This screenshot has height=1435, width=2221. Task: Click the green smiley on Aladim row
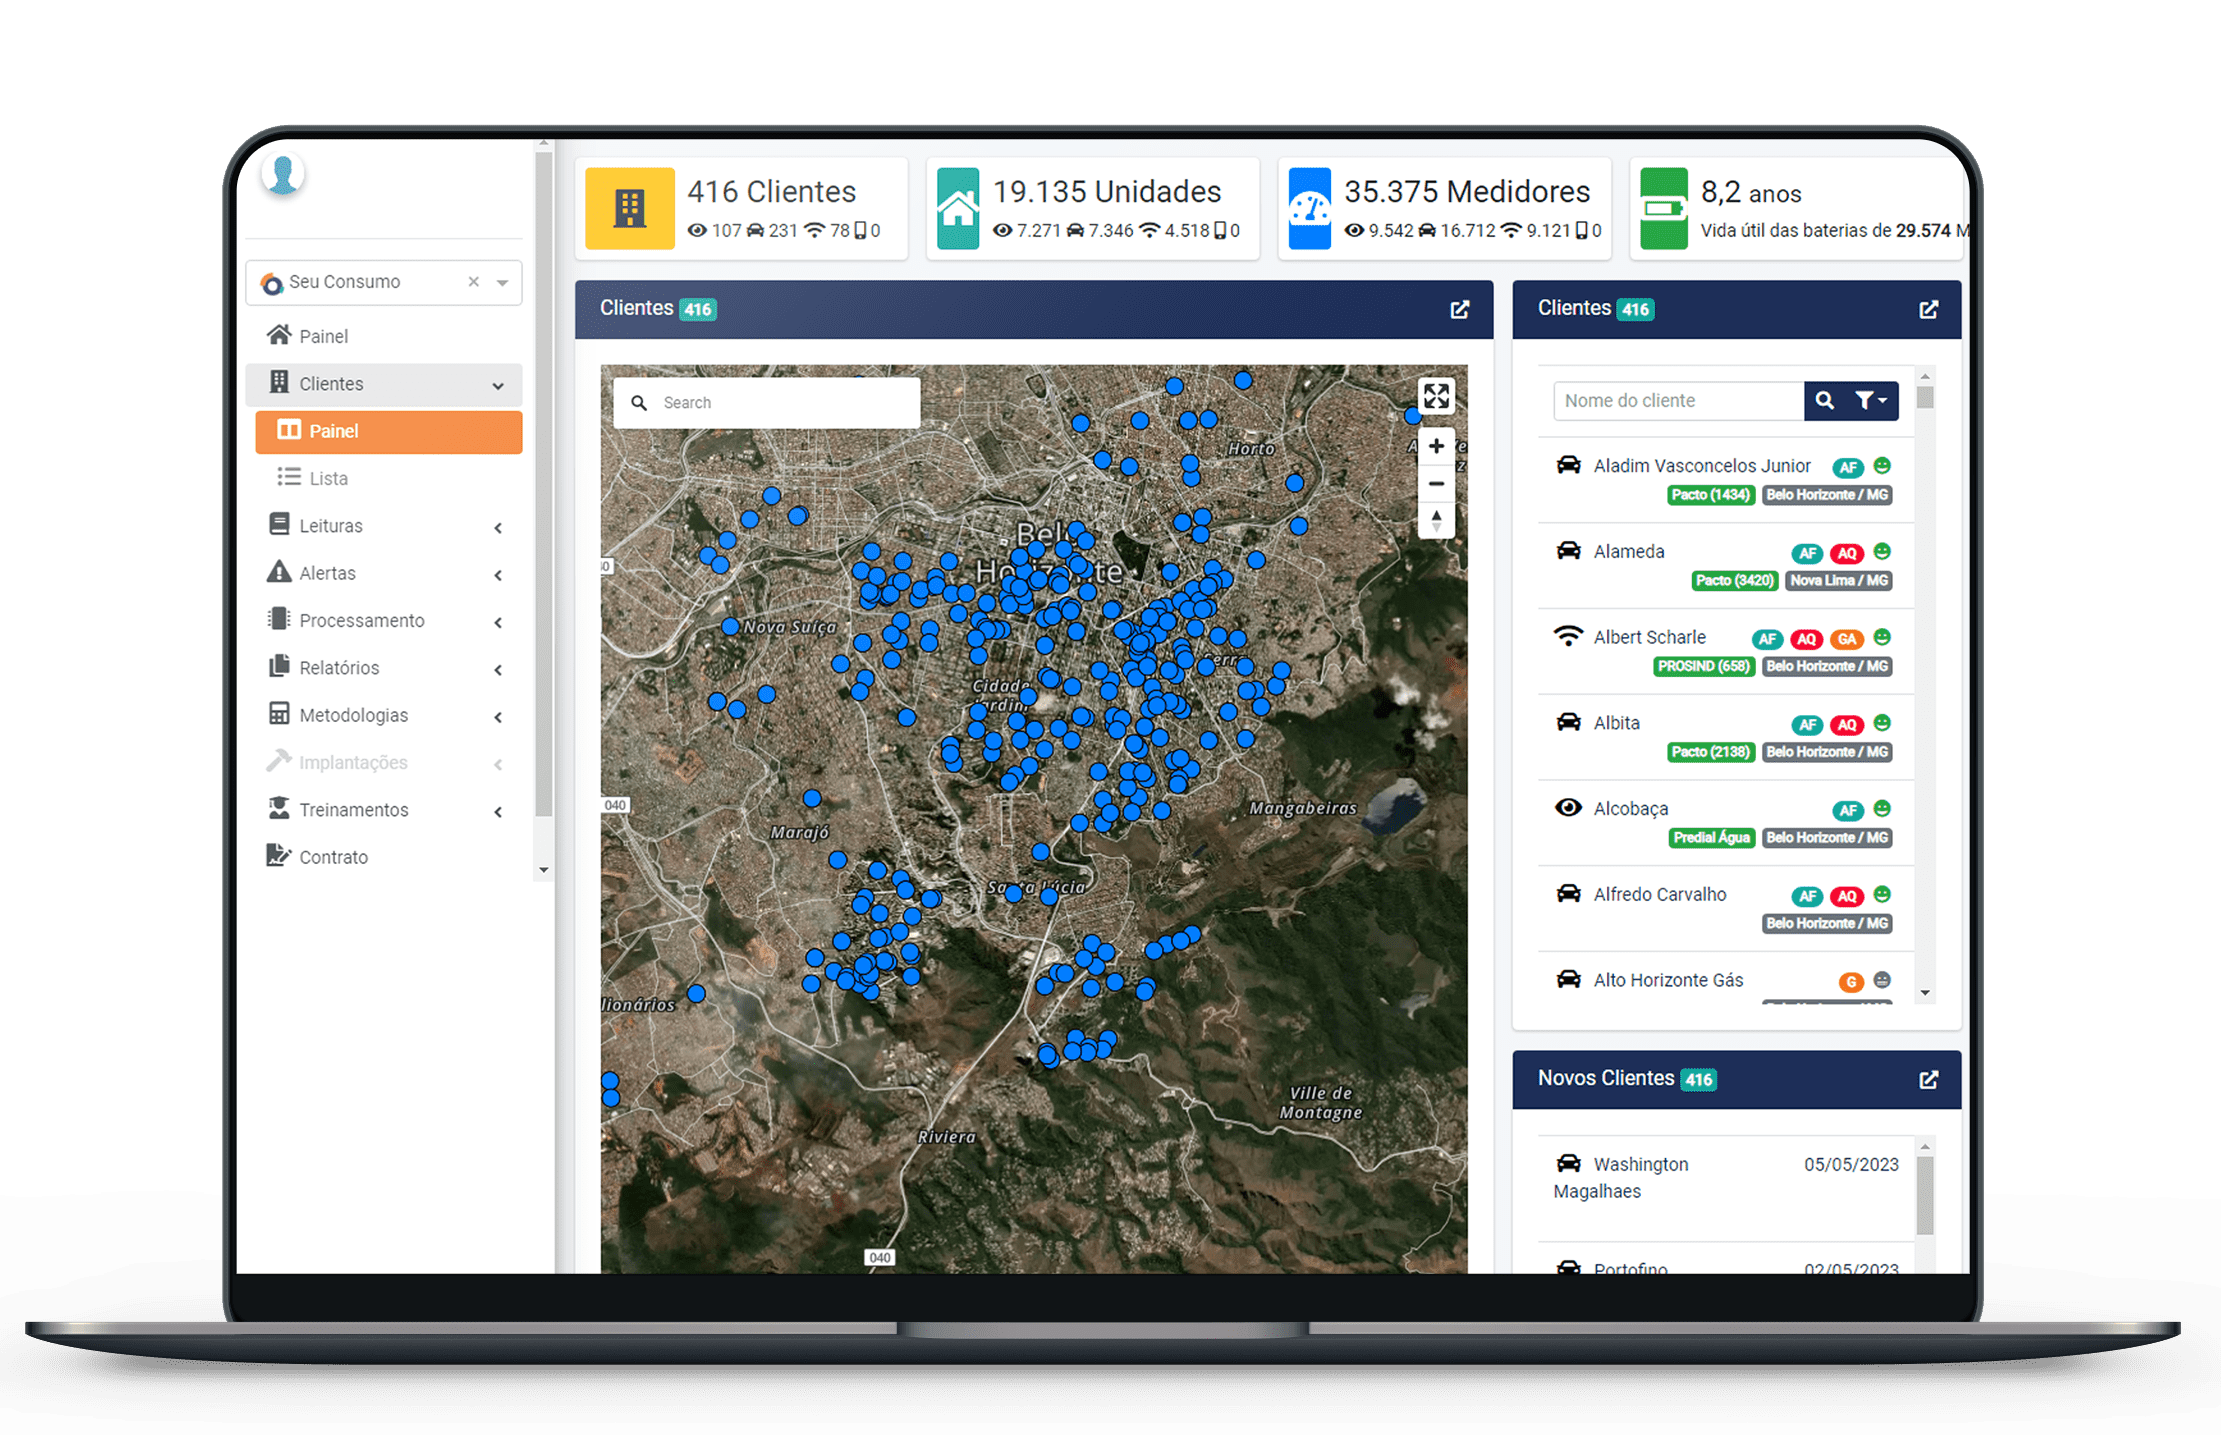click(1882, 466)
